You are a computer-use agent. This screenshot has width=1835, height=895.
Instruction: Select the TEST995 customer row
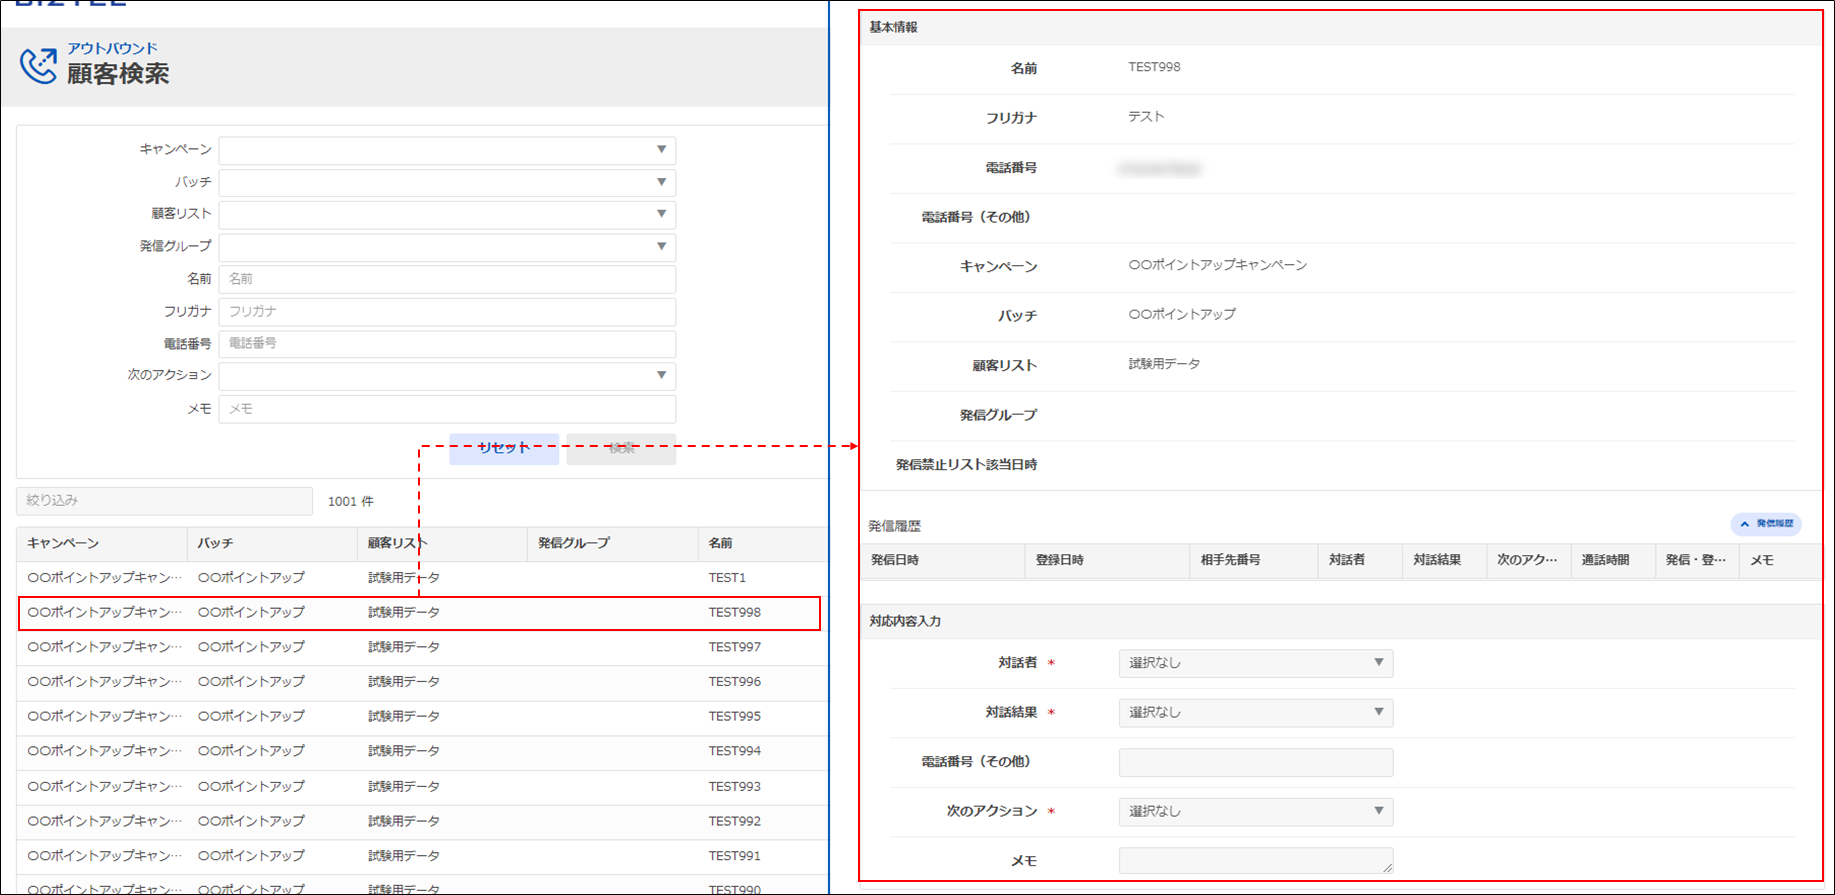[422, 717]
